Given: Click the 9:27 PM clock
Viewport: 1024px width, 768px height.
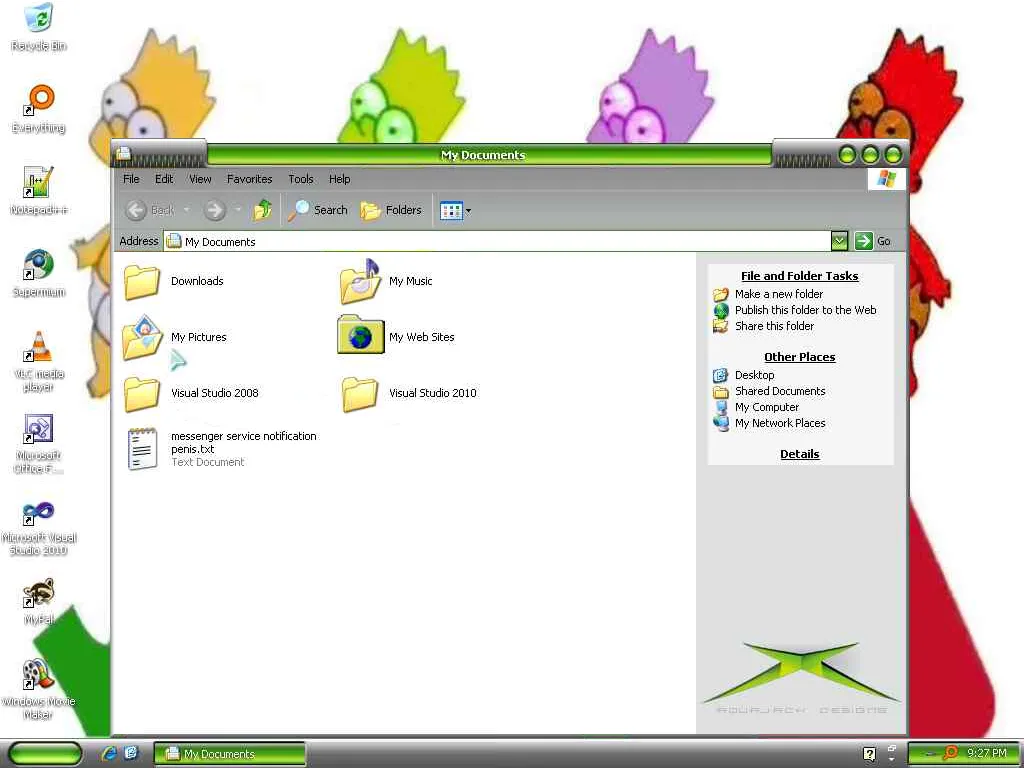Looking at the screenshot, I should pos(987,753).
